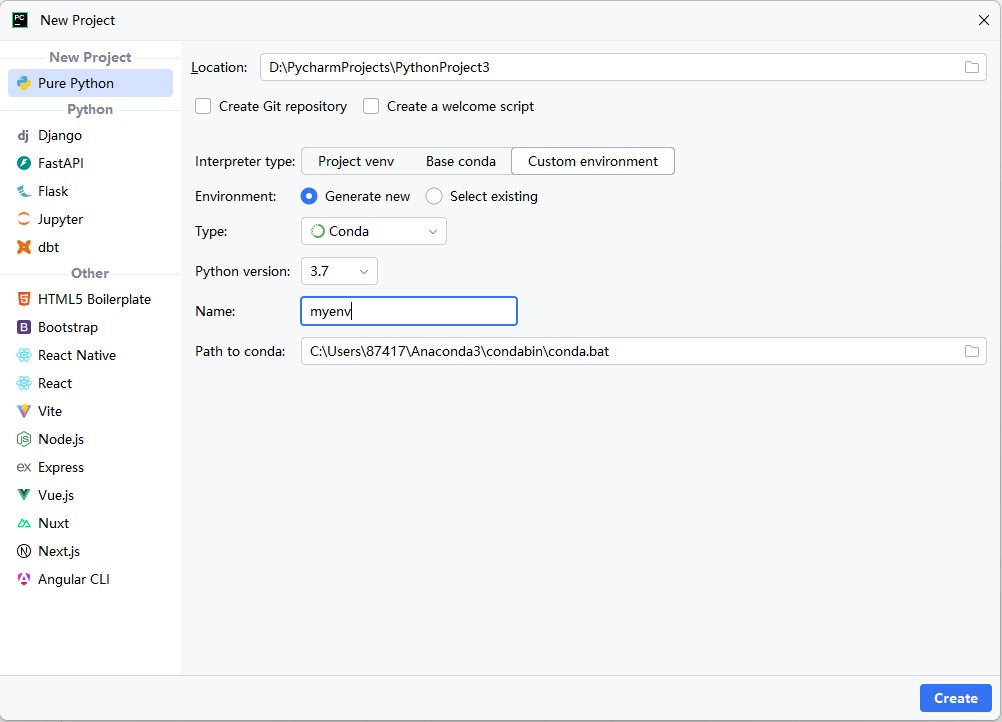This screenshot has height=722, width=1002.
Task: Select Node.js project type
Action: pyautogui.click(x=90, y=439)
